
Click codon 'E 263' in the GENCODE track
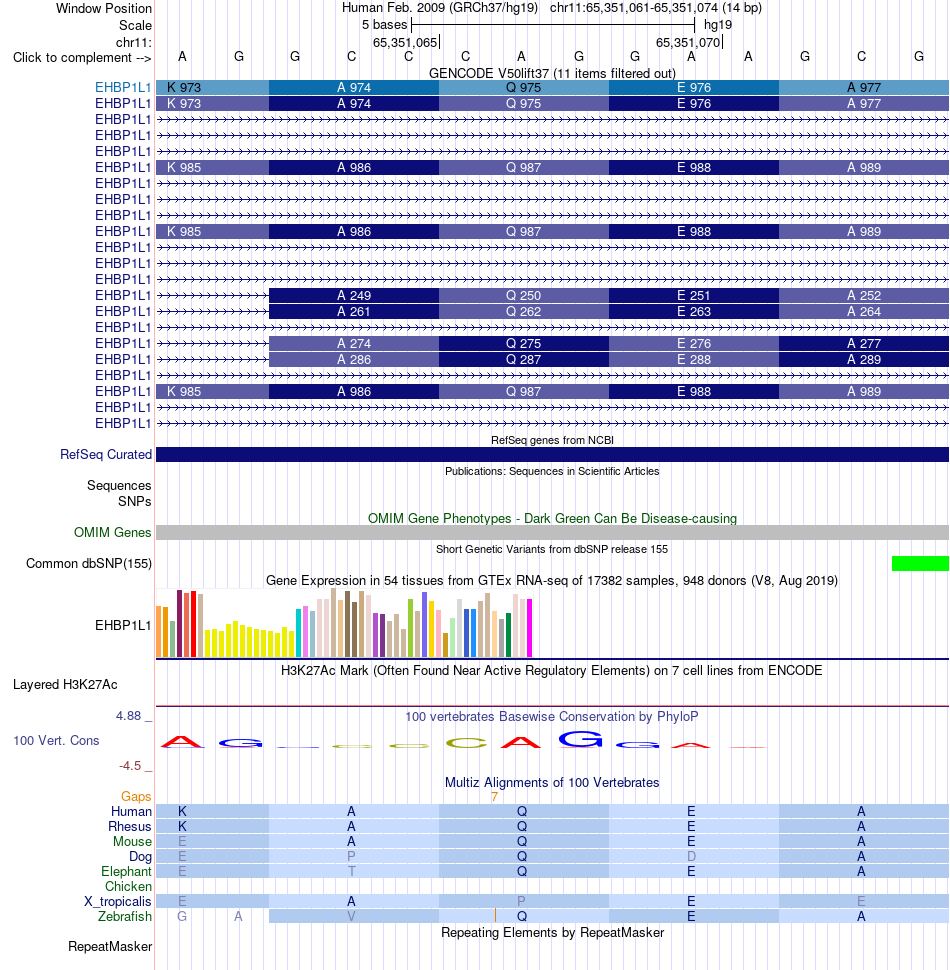(x=694, y=311)
